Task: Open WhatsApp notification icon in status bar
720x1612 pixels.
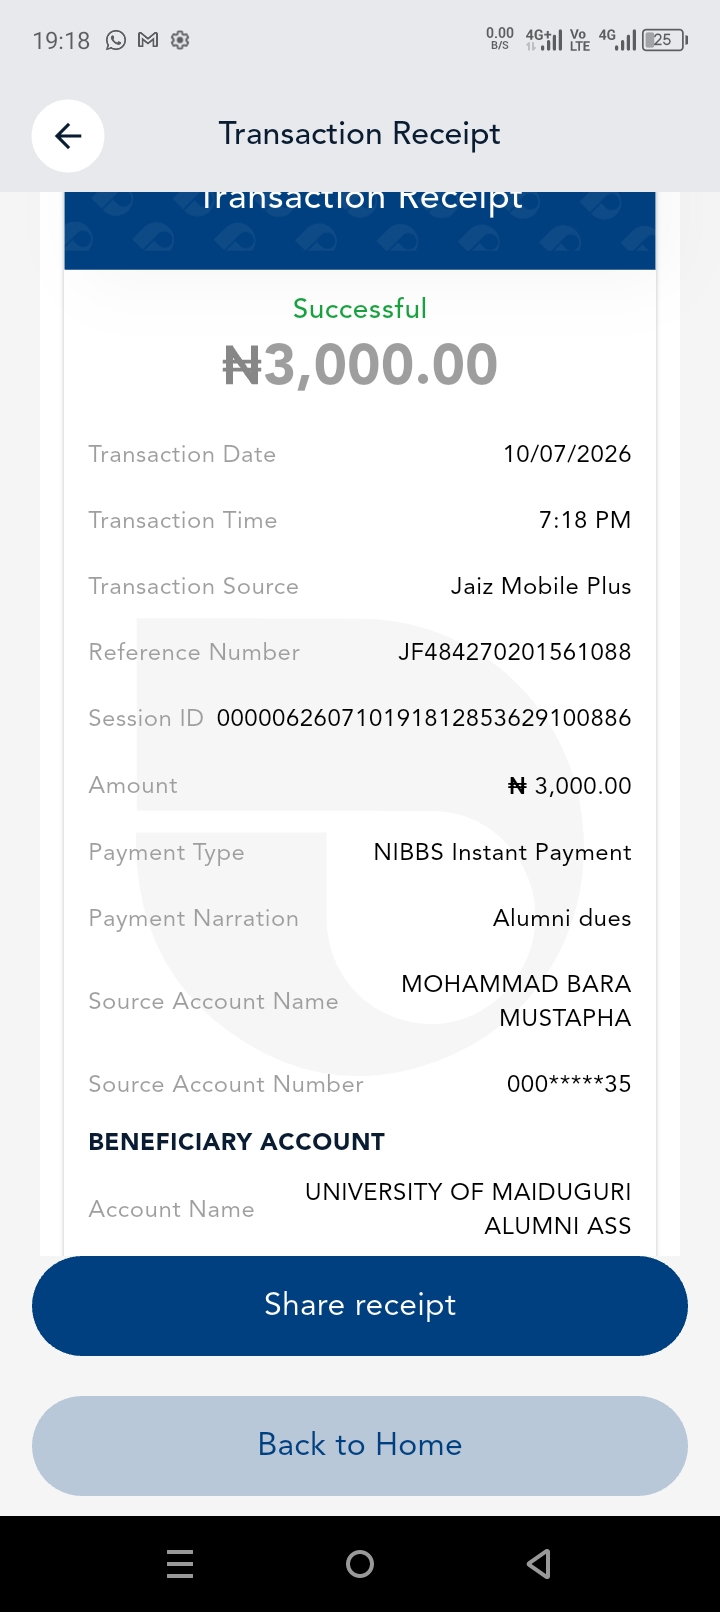Action: click(116, 40)
